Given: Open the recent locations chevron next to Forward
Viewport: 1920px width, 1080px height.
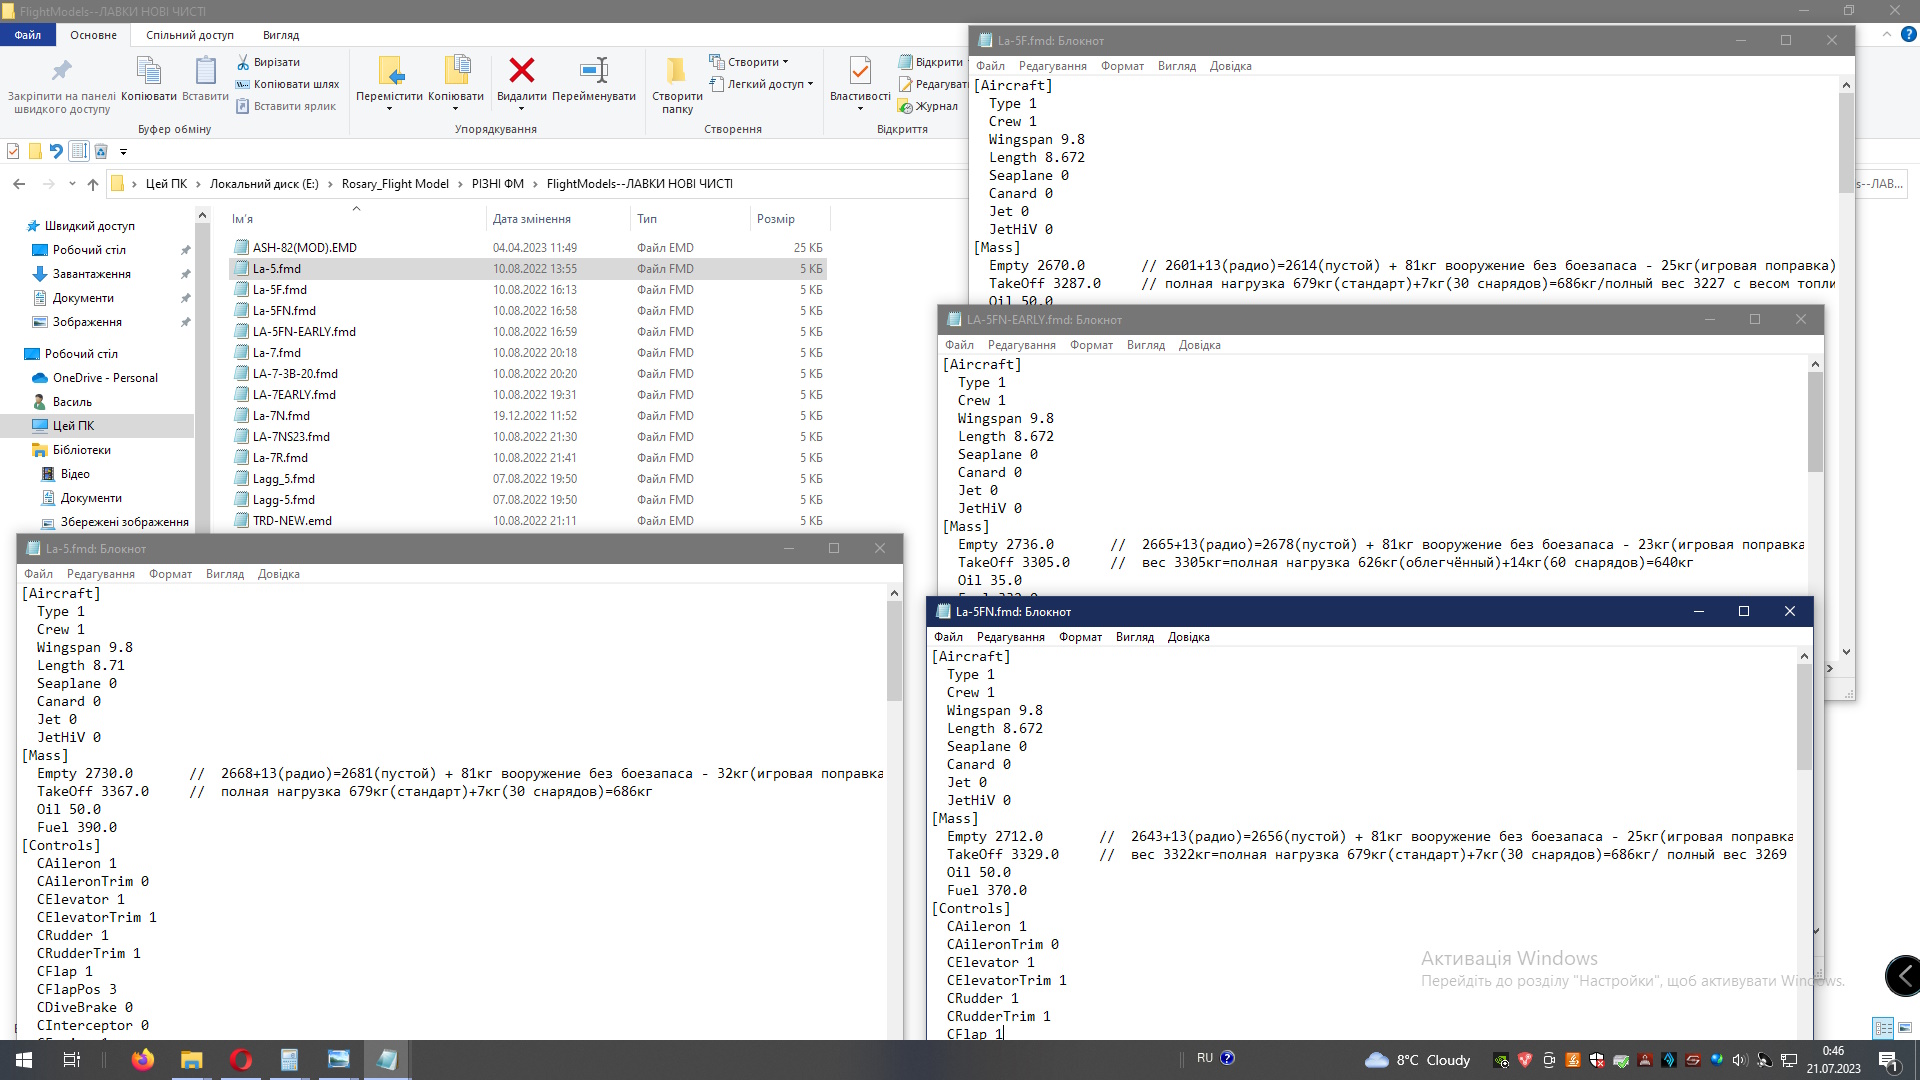Looking at the screenshot, I should tap(72, 184).
